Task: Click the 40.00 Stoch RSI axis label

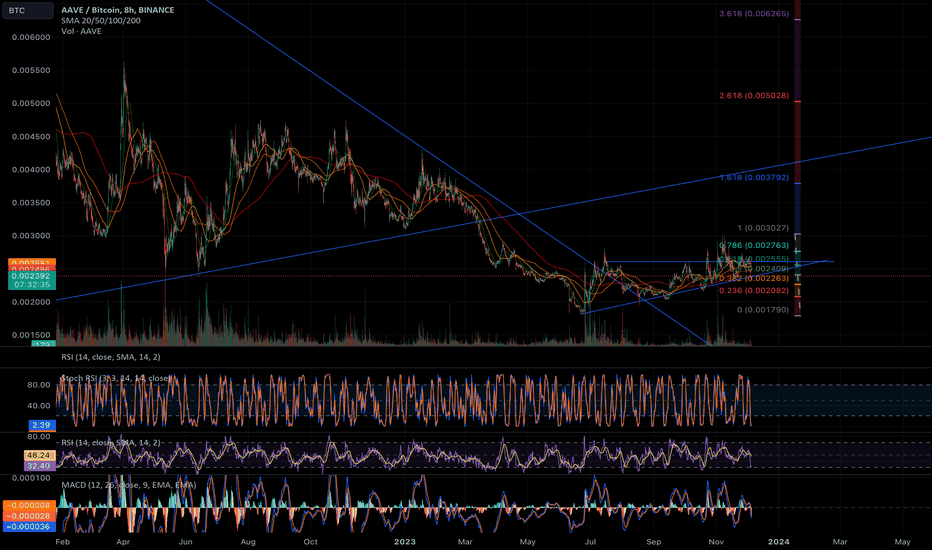Action: pos(39,406)
